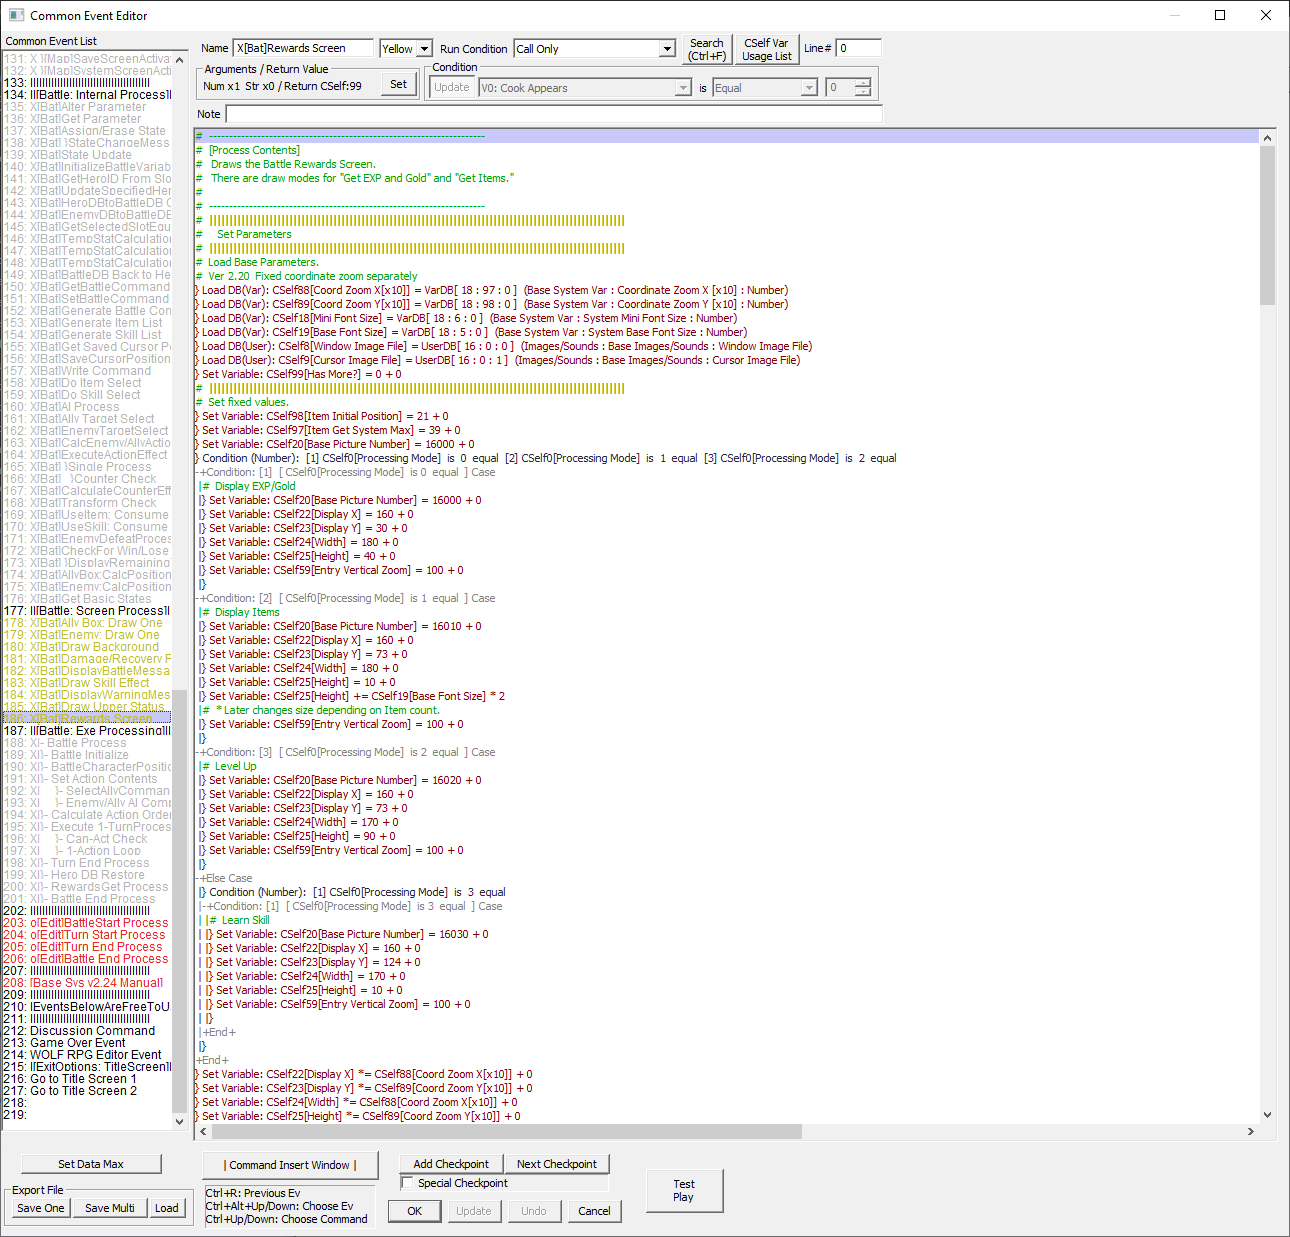Click the Save One export button
Screen dimensions: 1290x1237
click(41, 1208)
